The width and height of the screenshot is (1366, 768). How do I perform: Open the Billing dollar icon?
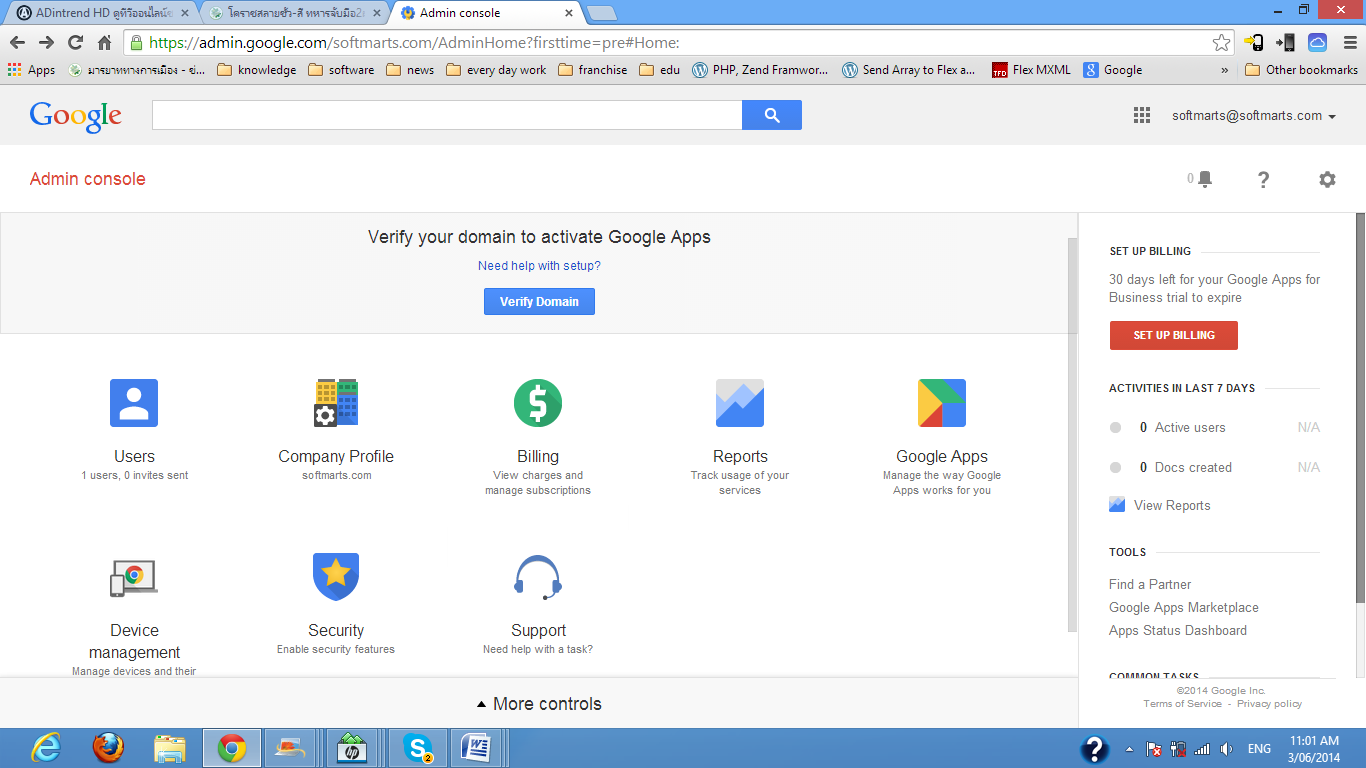[538, 403]
